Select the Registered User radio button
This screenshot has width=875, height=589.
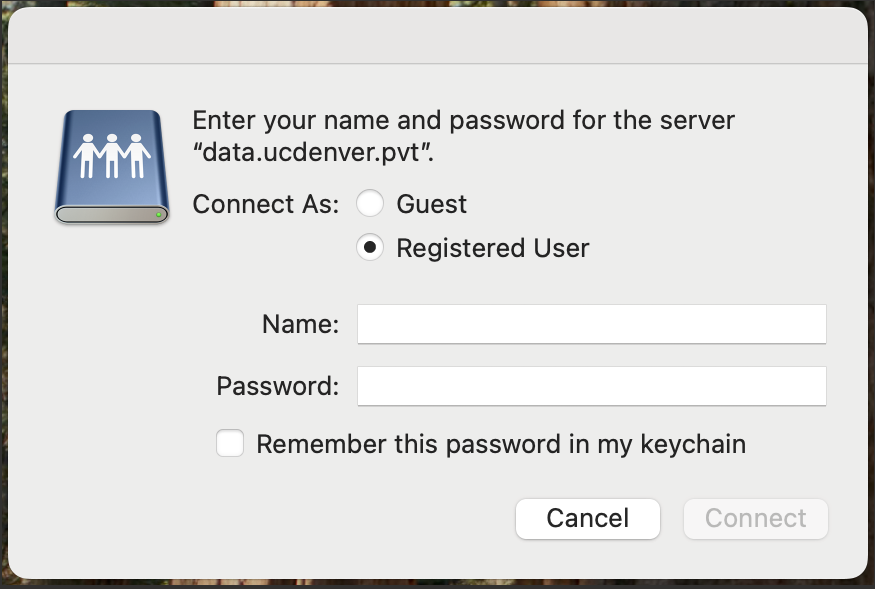pyautogui.click(x=369, y=247)
